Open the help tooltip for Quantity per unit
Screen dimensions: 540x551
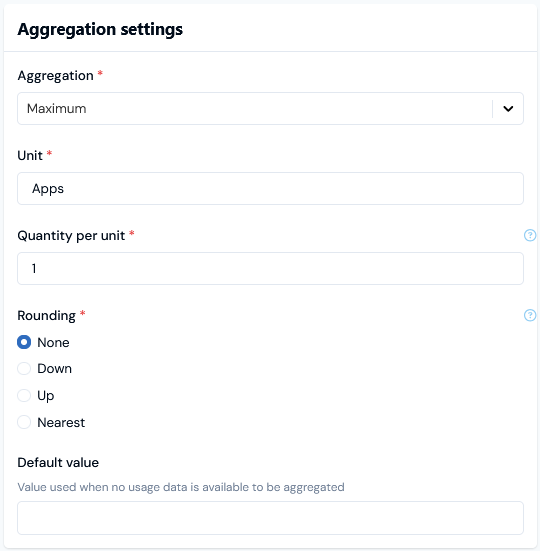point(530,235)
